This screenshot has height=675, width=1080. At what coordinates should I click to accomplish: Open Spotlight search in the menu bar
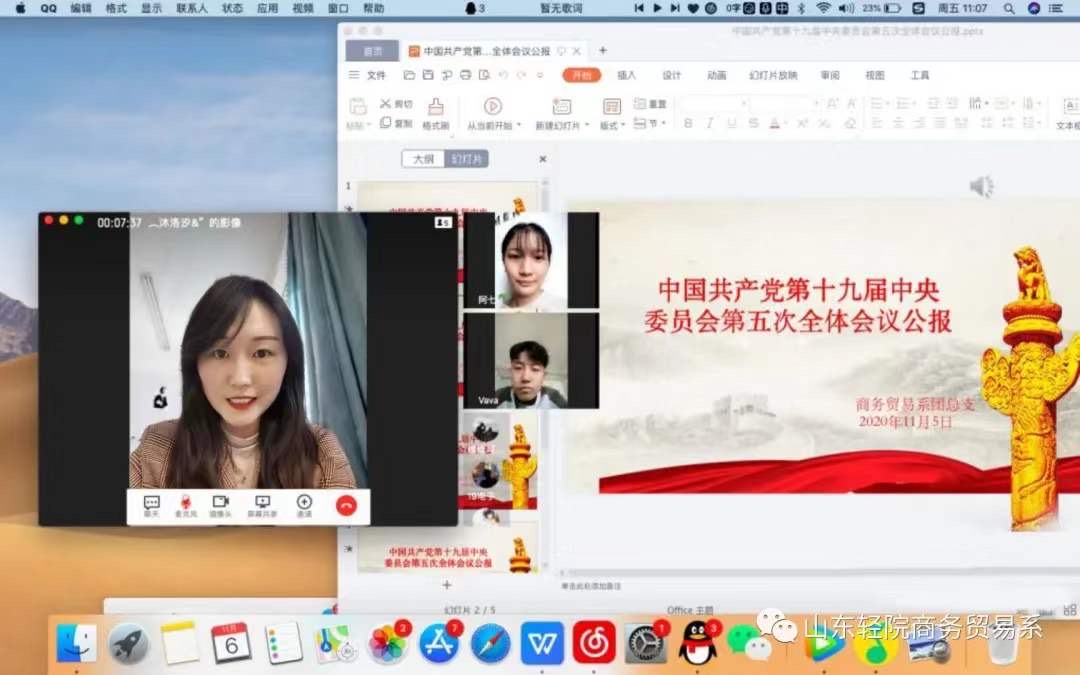(x=1009, y=8)
